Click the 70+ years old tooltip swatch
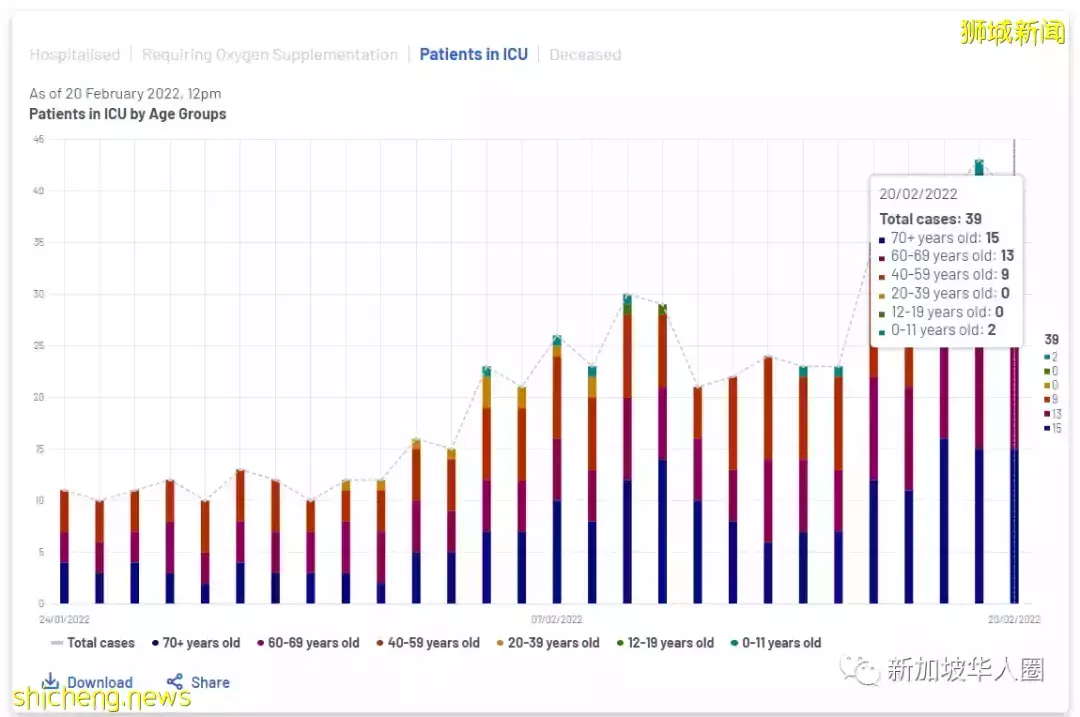 tap(882, 239)
